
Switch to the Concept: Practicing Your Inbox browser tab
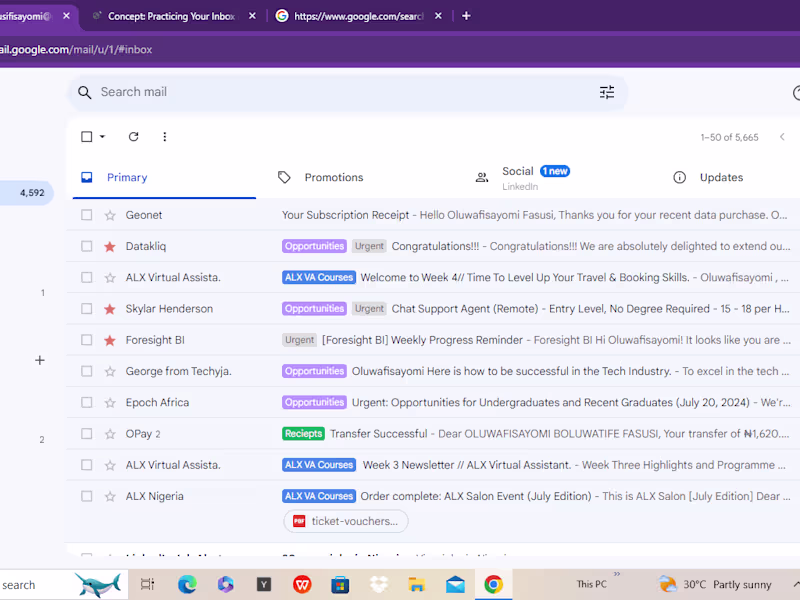pyautogui.click(x=171, y=16)
